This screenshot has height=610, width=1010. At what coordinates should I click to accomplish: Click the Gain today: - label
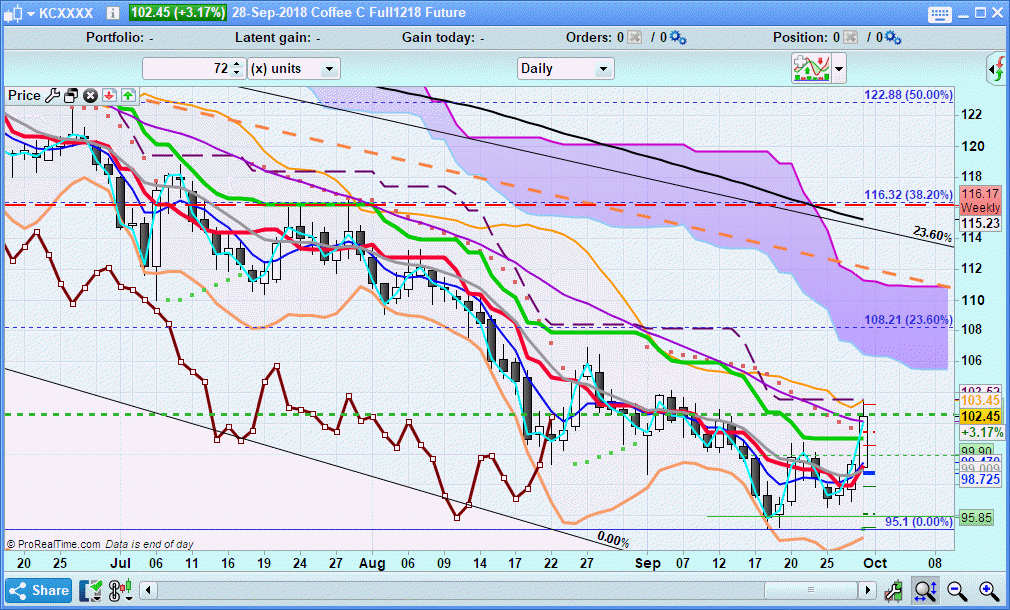(x=443, y=38)
